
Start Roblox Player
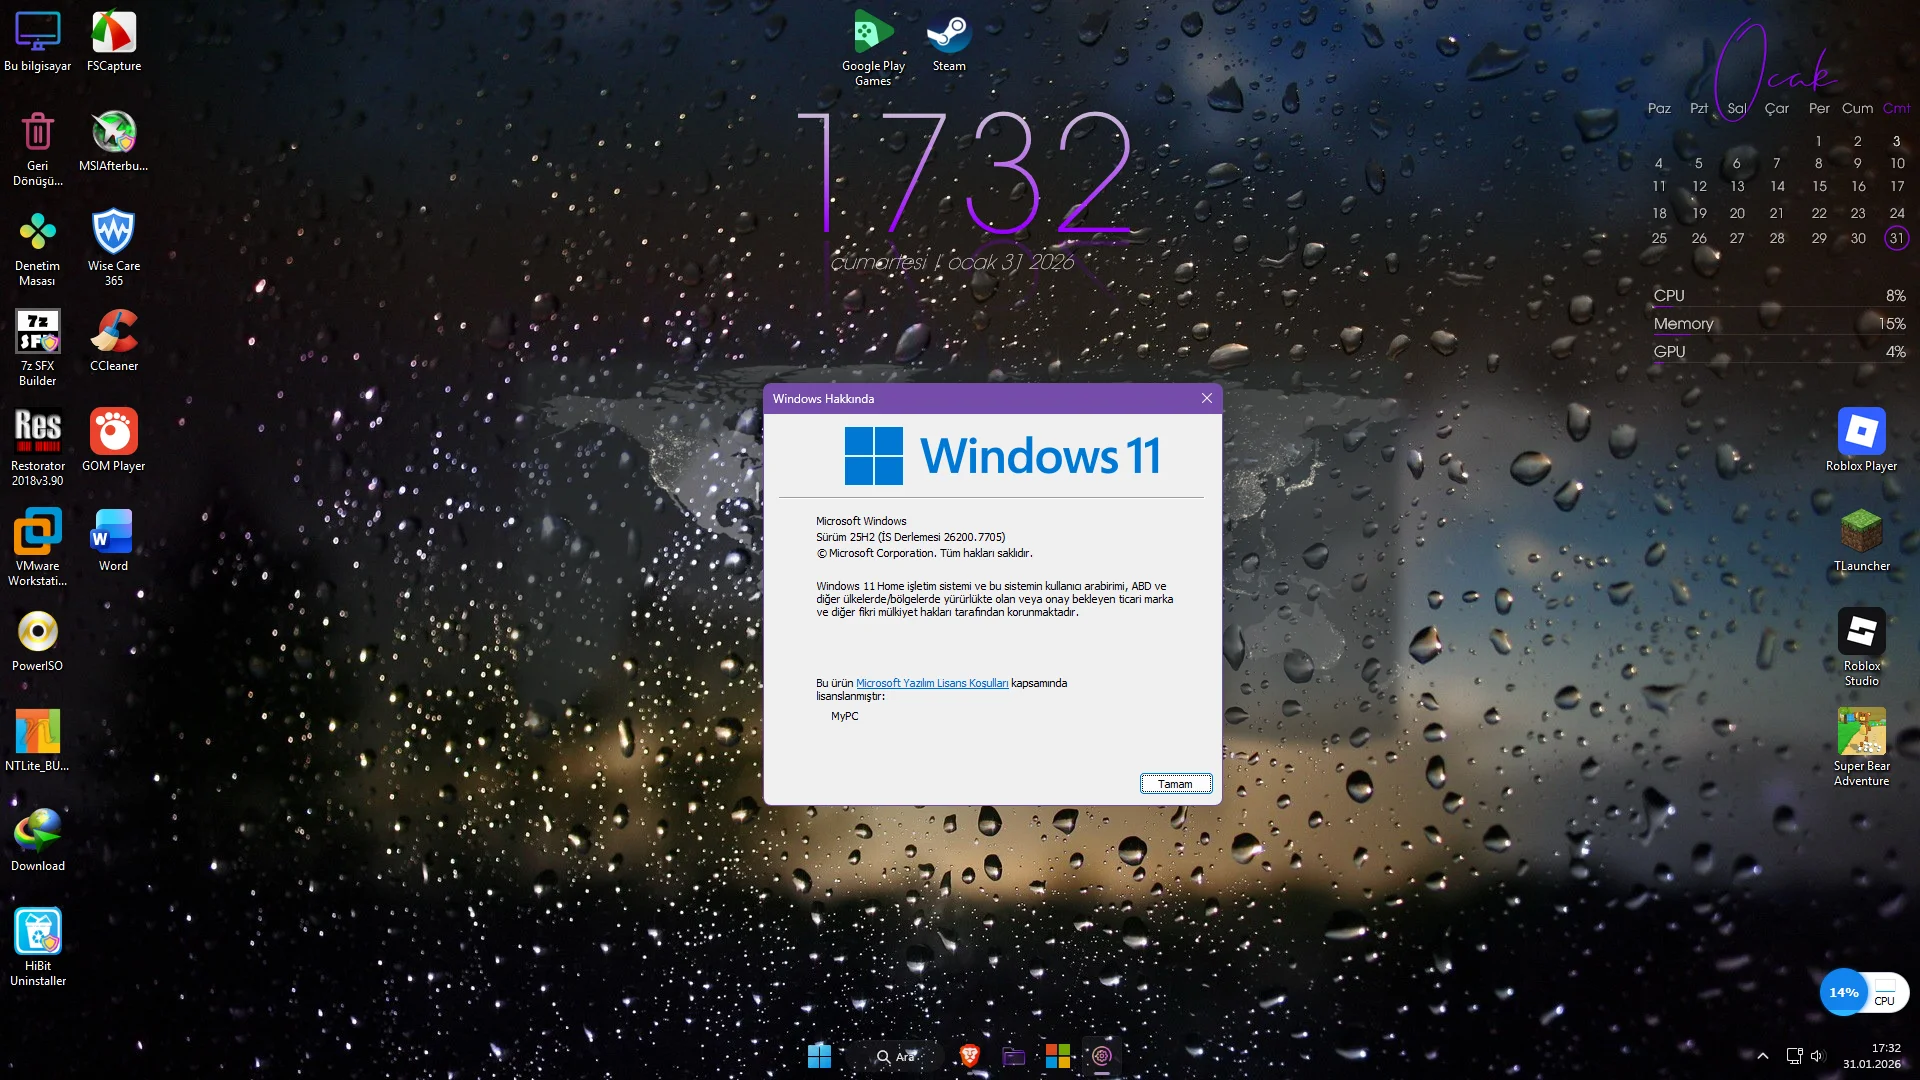tap(1860, 432)
